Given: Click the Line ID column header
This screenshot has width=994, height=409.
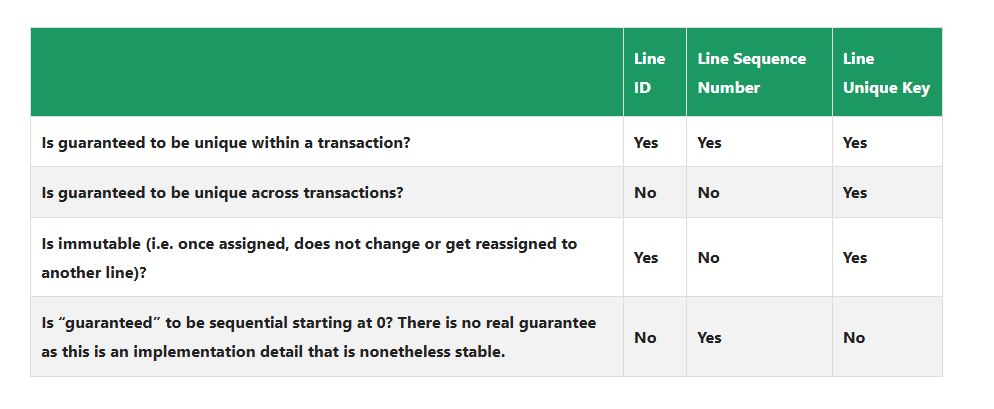Looking at the screenshot, I should point(648,73).
